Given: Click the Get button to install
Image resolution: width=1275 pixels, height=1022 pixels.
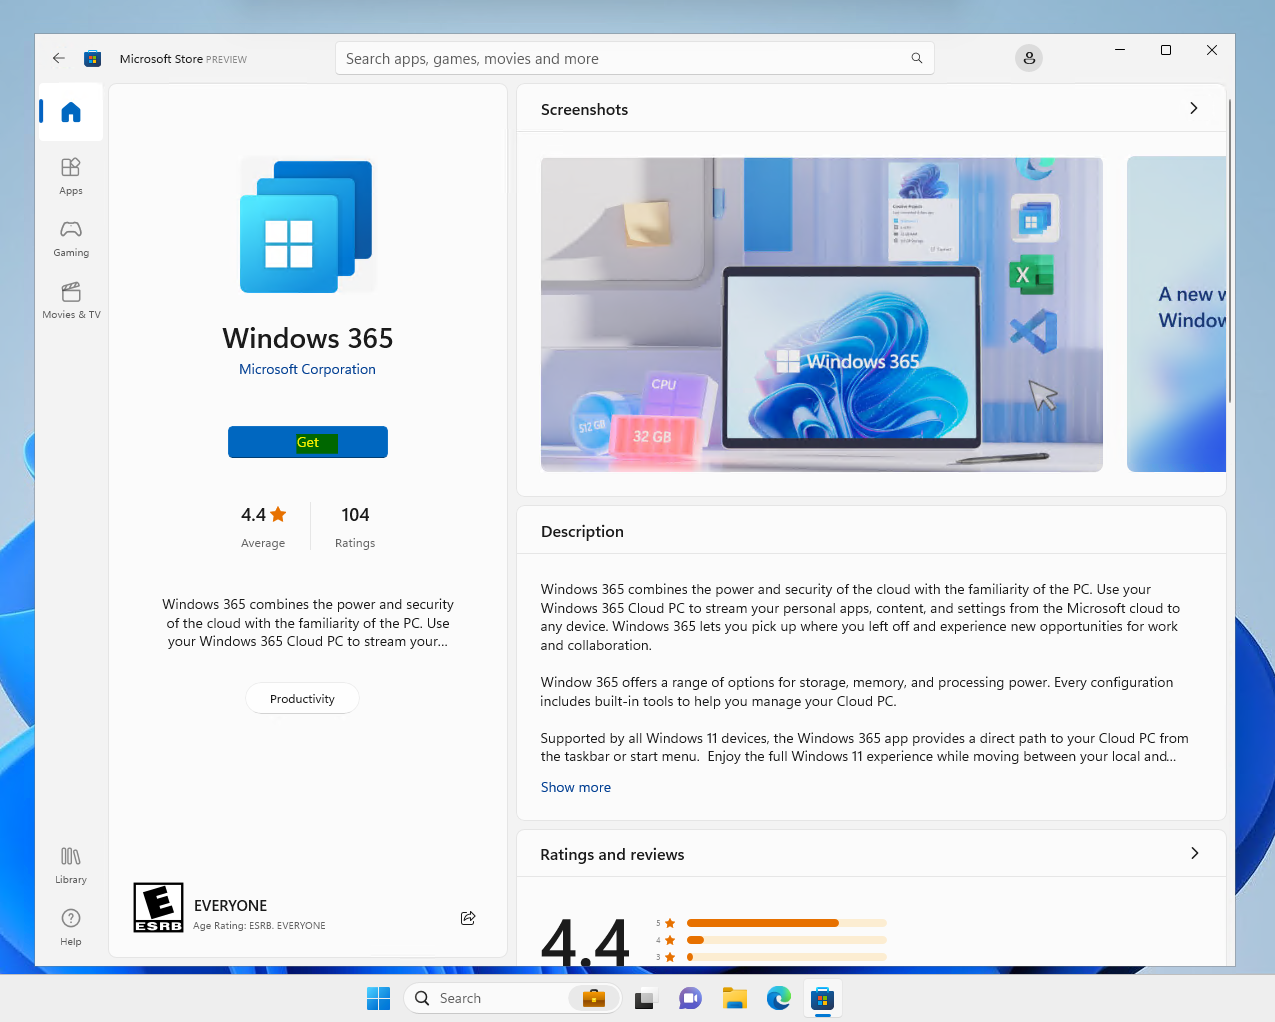Looking at the screenshot, I should (308, 442).
